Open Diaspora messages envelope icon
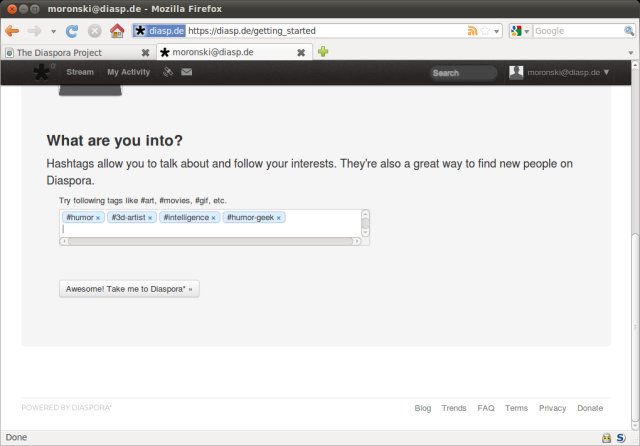This screenshot has height=446, width=640. [x=187, y=72]
